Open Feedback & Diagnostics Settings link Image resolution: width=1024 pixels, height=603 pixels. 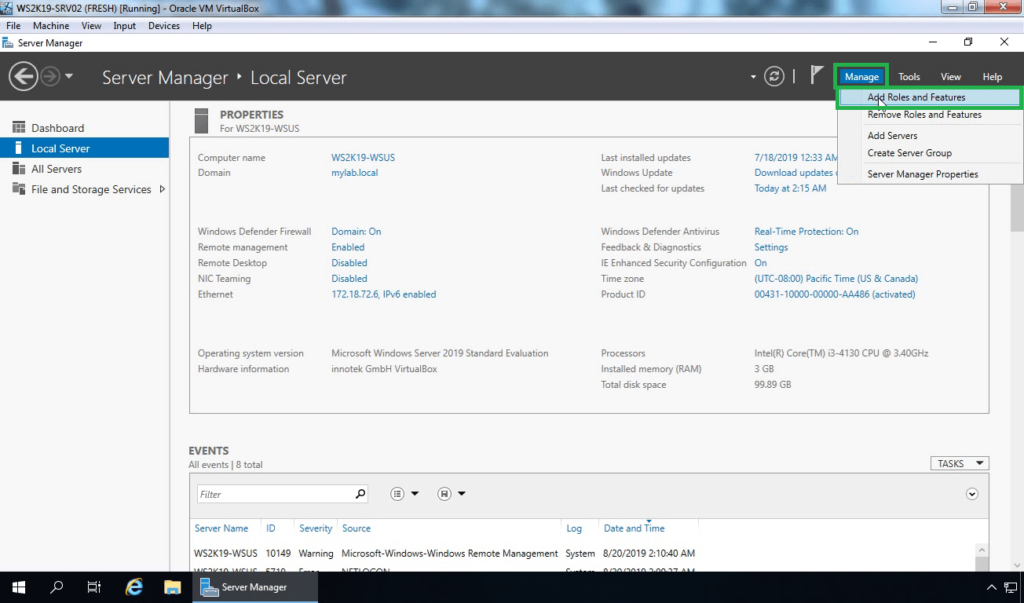click(771, 248)
